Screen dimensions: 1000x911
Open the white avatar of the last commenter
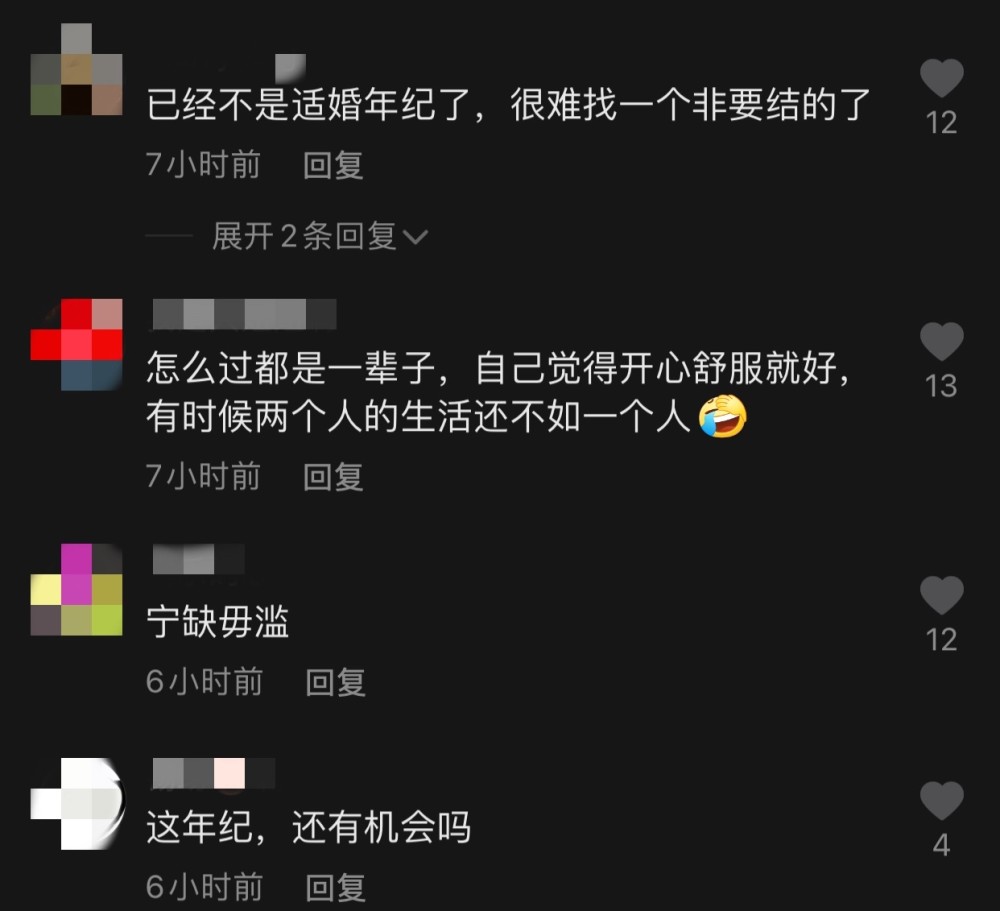point(77,804)
